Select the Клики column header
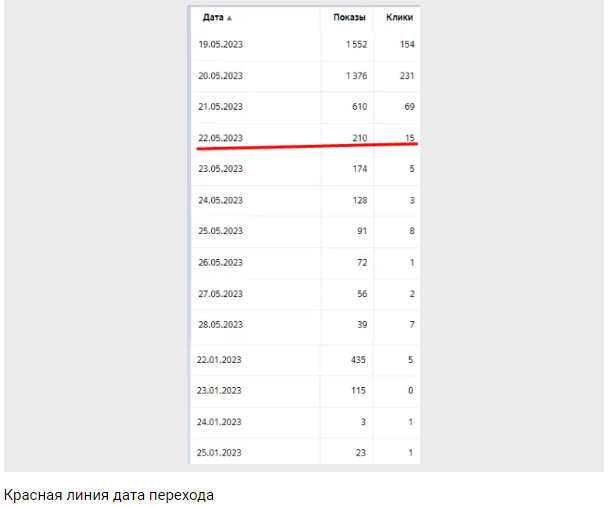This screenshot has height=507, width=608. coord(399,17)
